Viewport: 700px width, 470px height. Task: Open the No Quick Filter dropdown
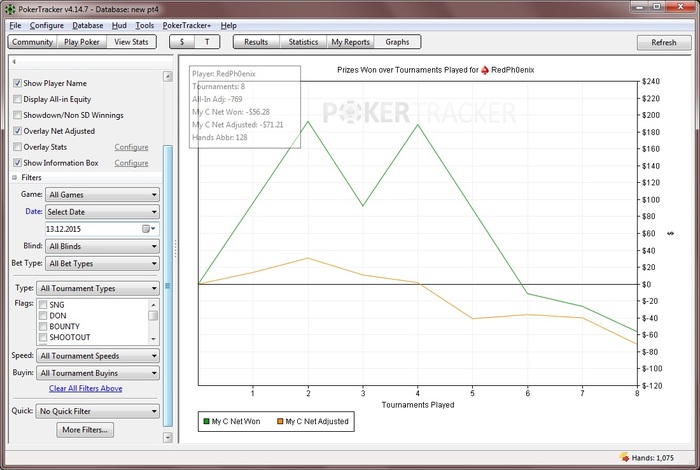click(98, 411)
